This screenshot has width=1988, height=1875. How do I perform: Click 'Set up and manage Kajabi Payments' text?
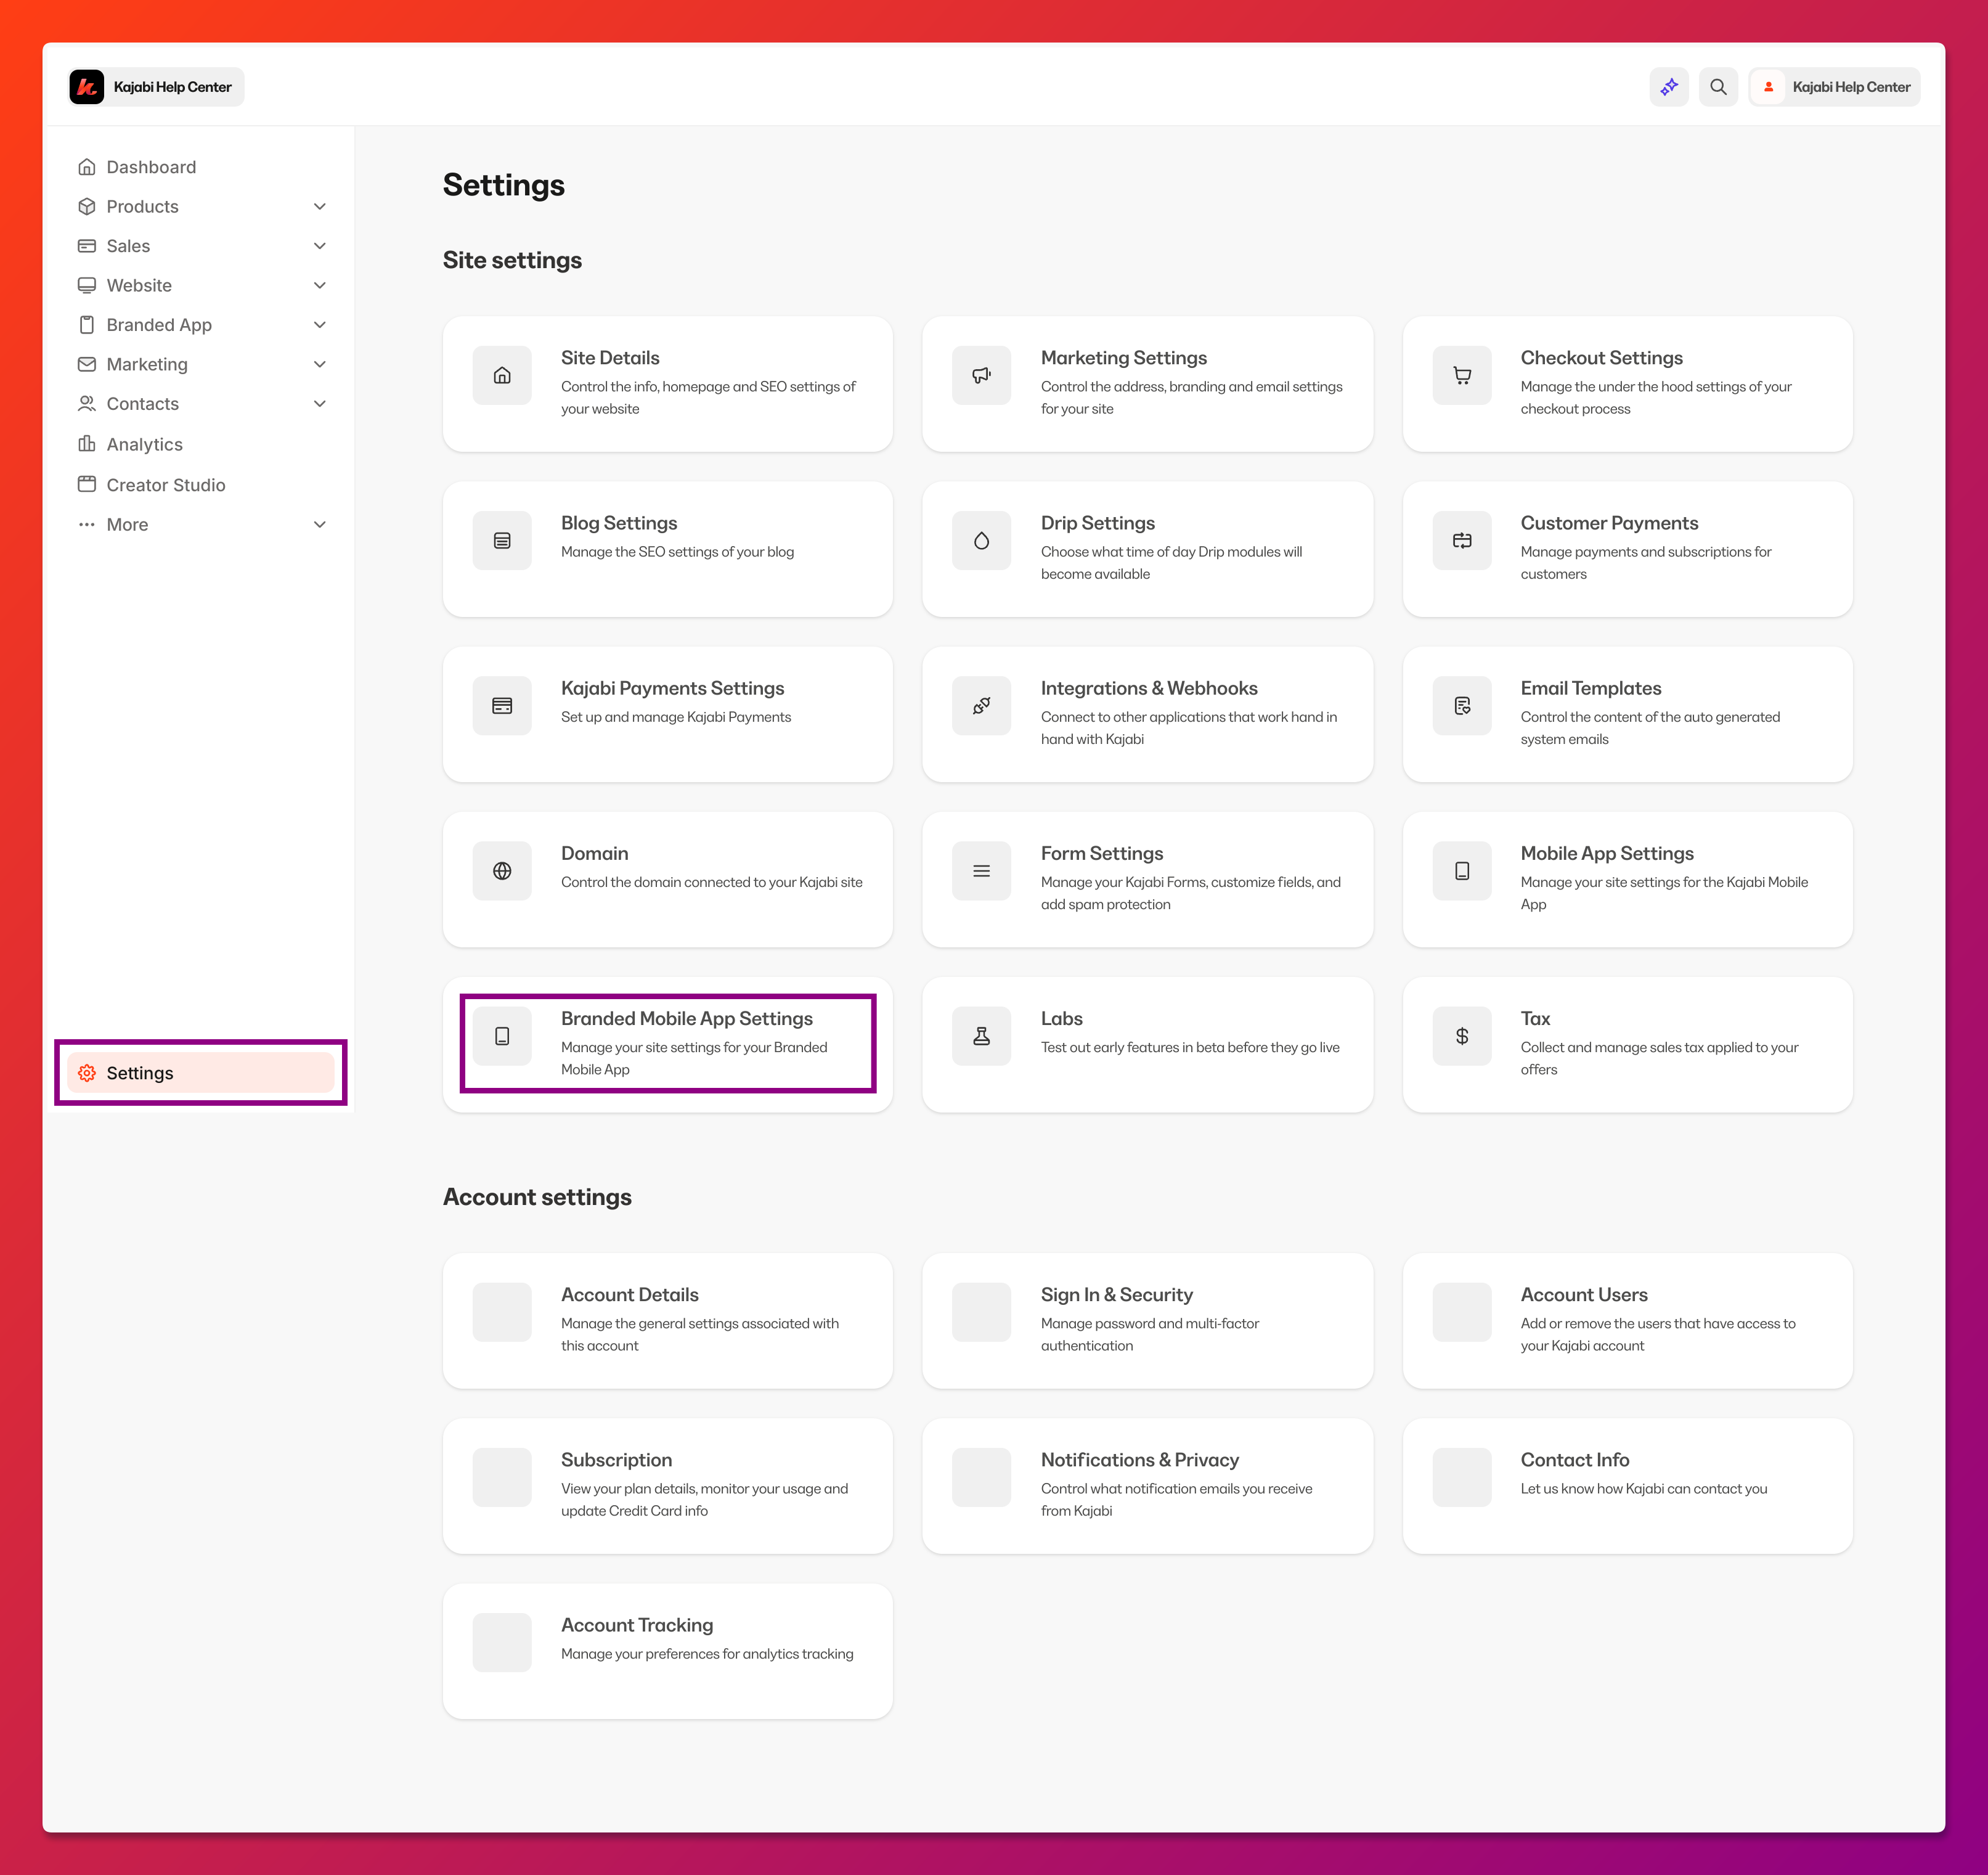pos(676,717)
